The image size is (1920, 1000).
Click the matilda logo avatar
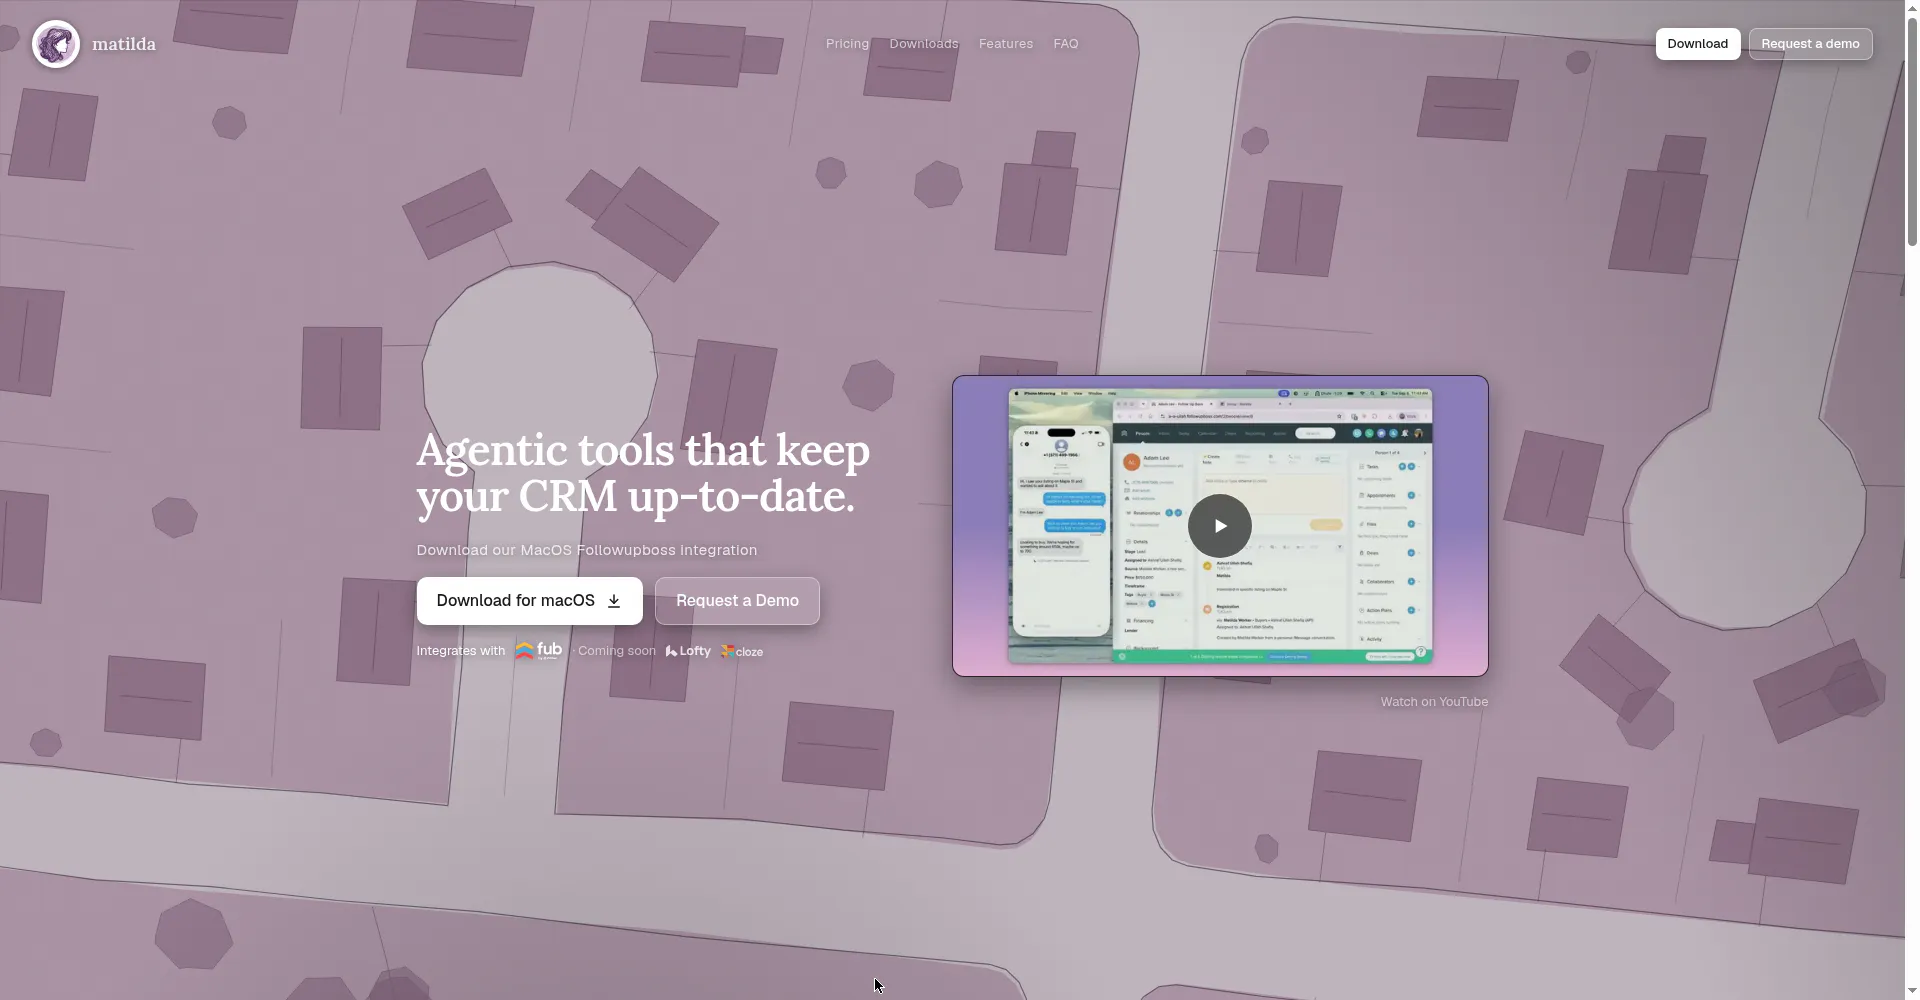tap(56, 44)
